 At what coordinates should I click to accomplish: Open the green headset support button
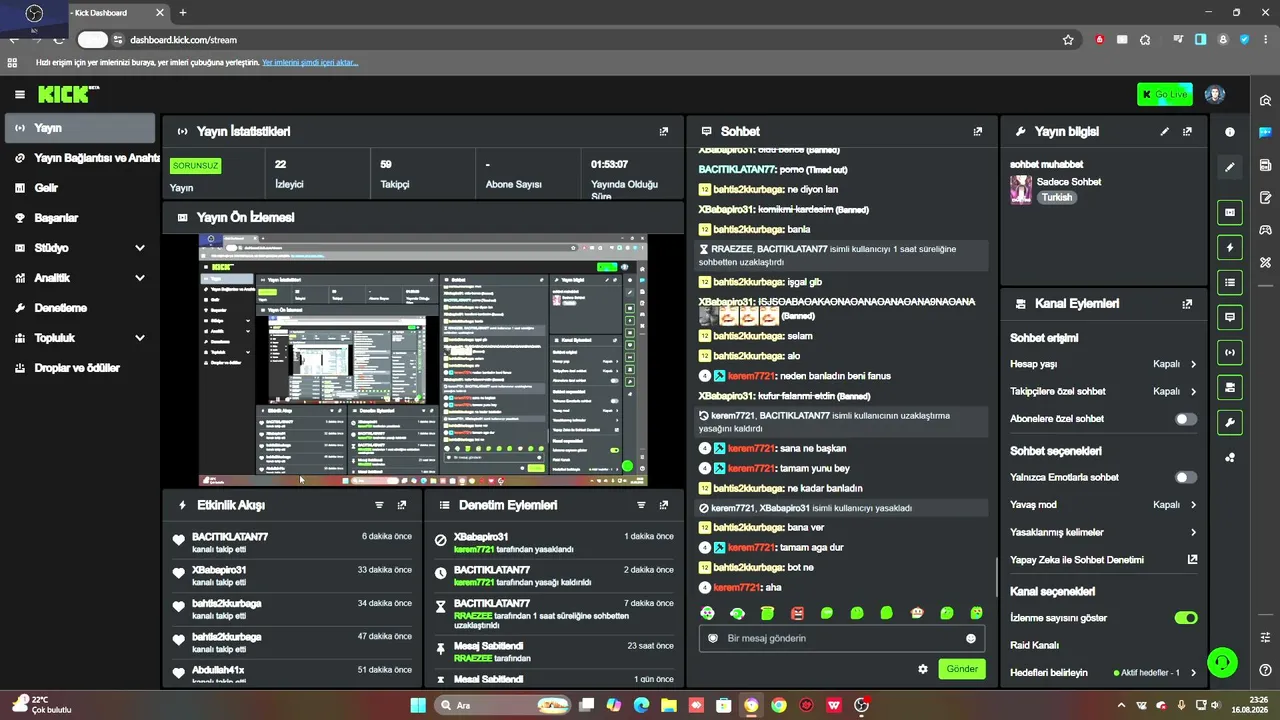pyautogui.click(x=1222, y=662)
